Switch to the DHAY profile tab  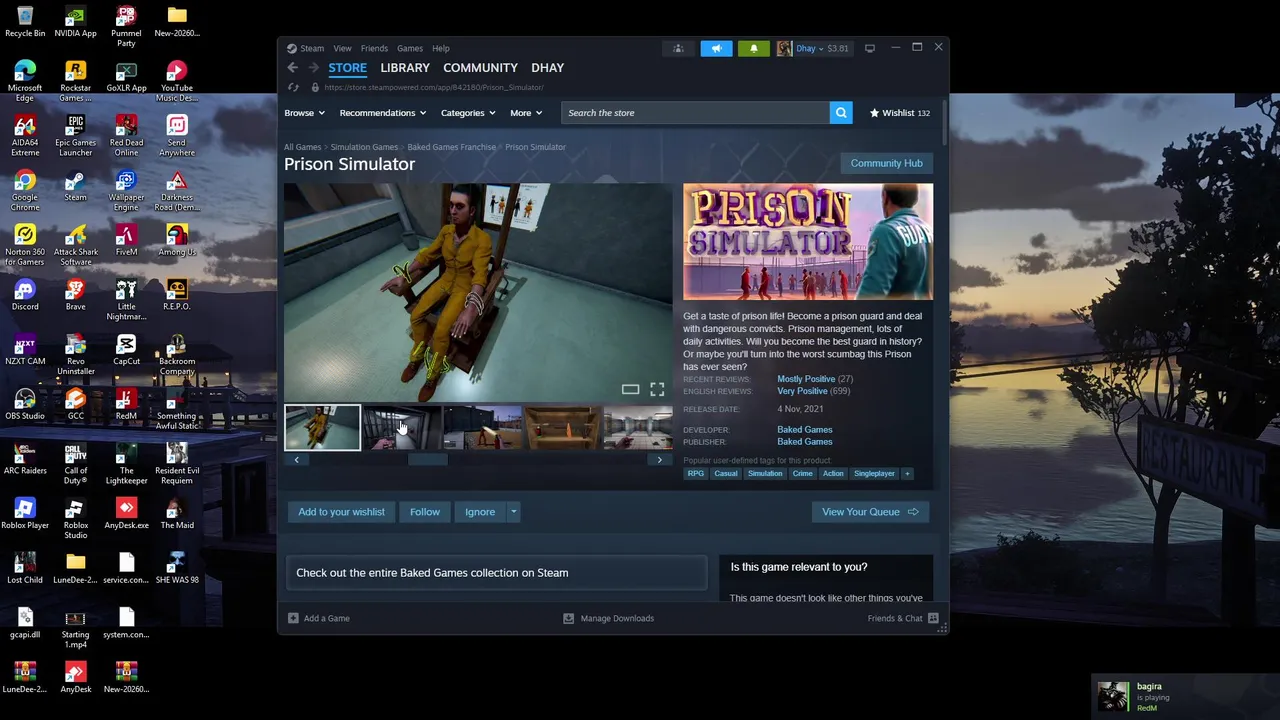(548, 68)
